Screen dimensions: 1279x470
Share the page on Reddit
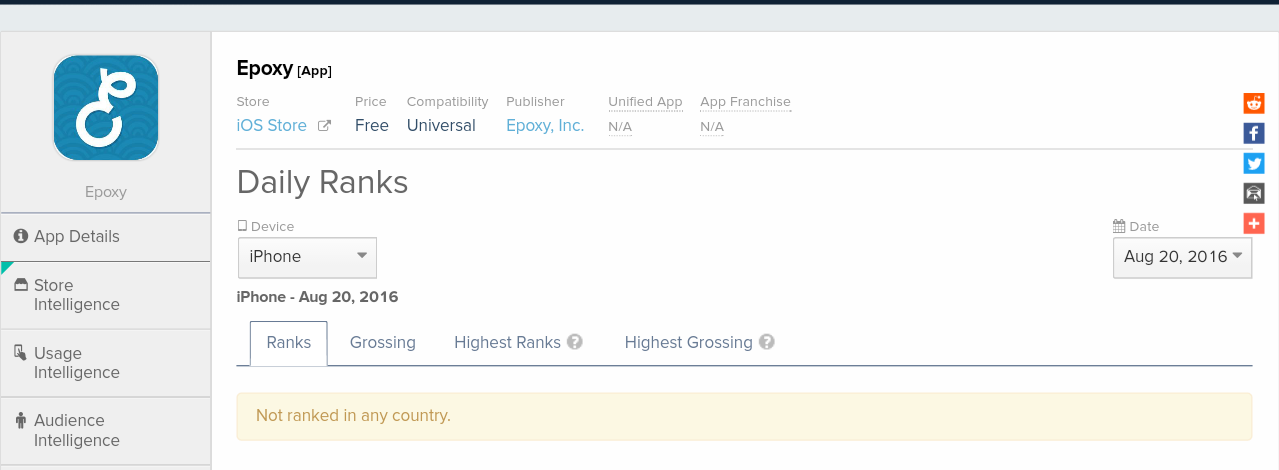point(1254,103)
